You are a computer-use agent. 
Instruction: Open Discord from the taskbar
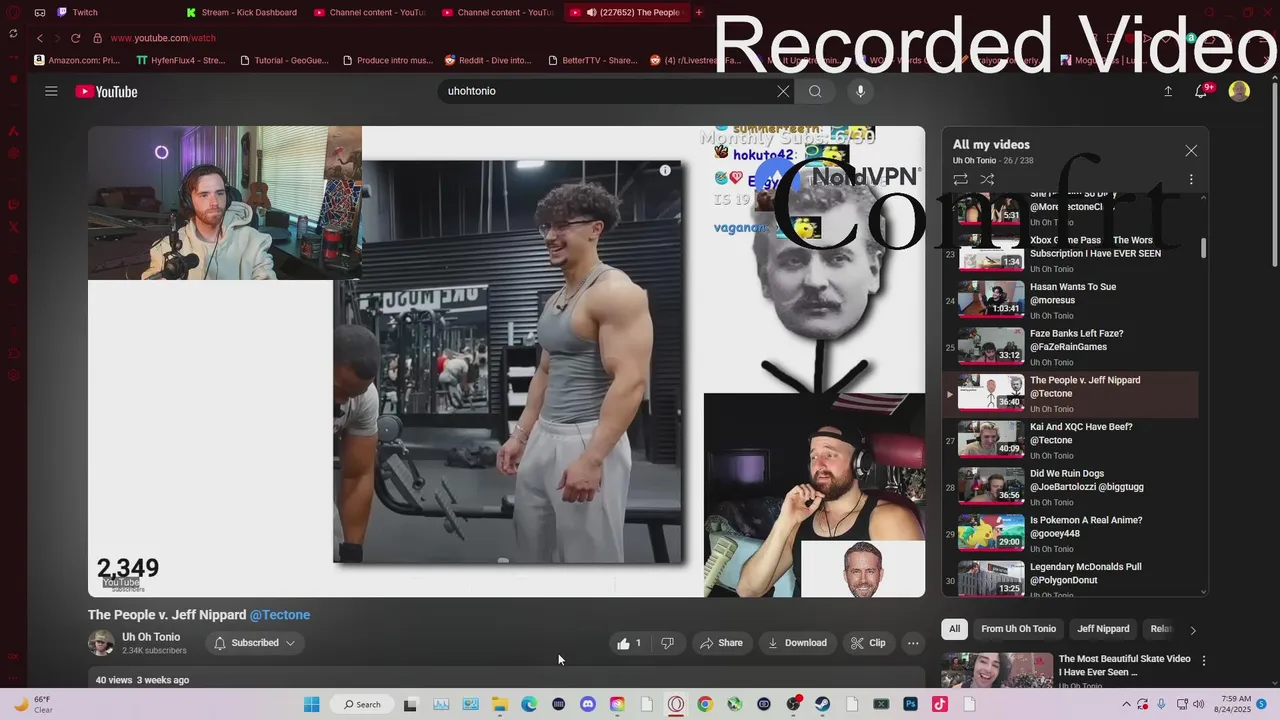(588, 704)
